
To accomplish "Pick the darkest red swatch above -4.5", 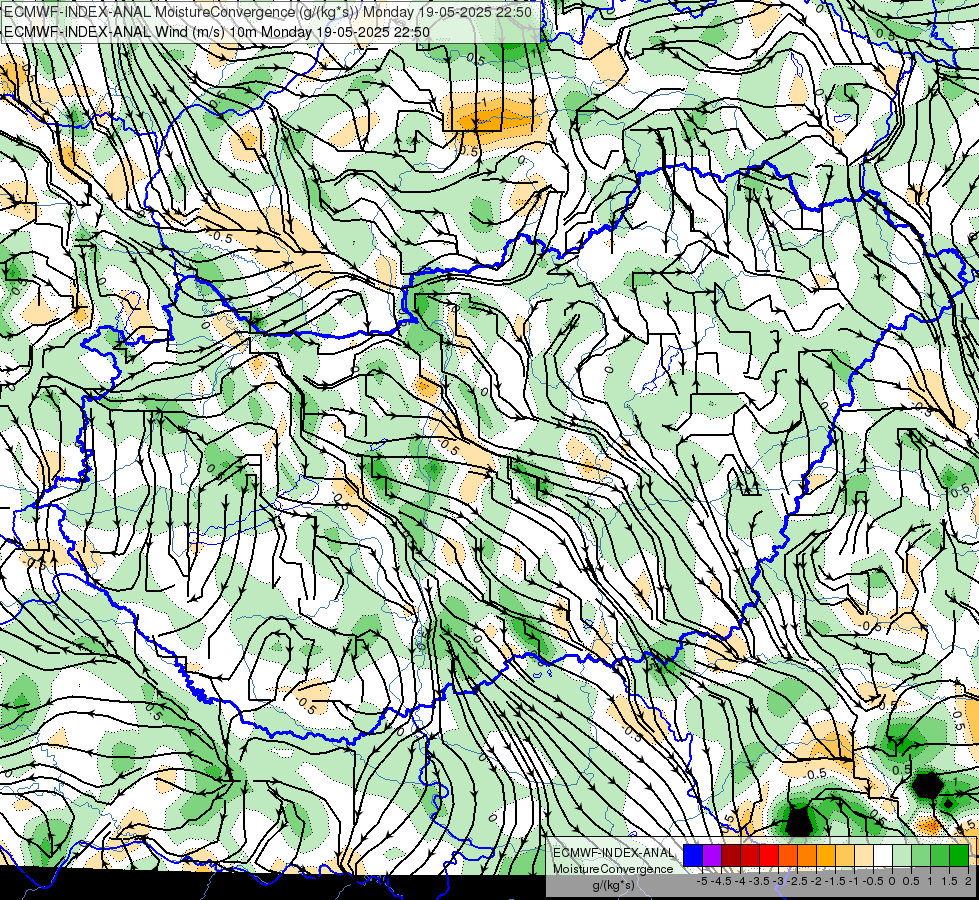I will [x=731, y=855].
